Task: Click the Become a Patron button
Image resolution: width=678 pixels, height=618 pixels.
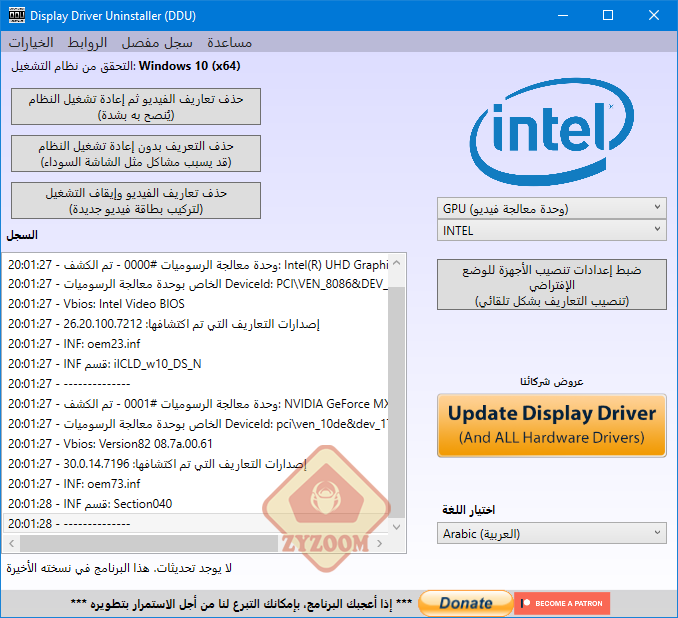Action: pyautogui.click(x=562, y=603)
